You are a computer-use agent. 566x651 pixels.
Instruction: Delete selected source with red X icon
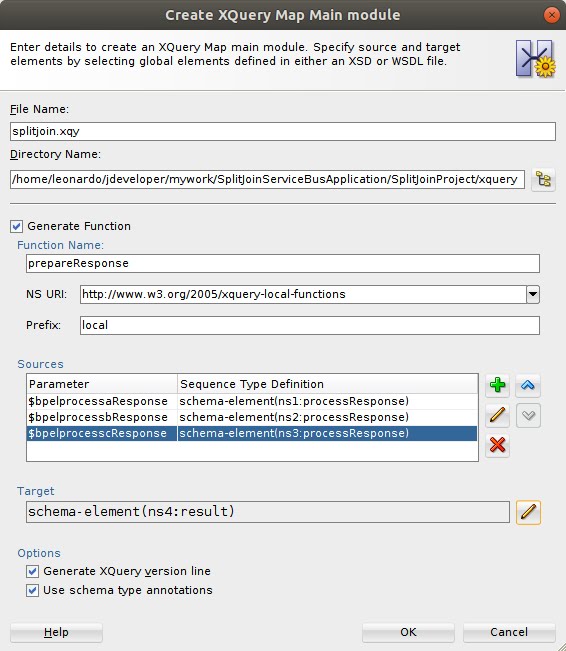point(497,445)
